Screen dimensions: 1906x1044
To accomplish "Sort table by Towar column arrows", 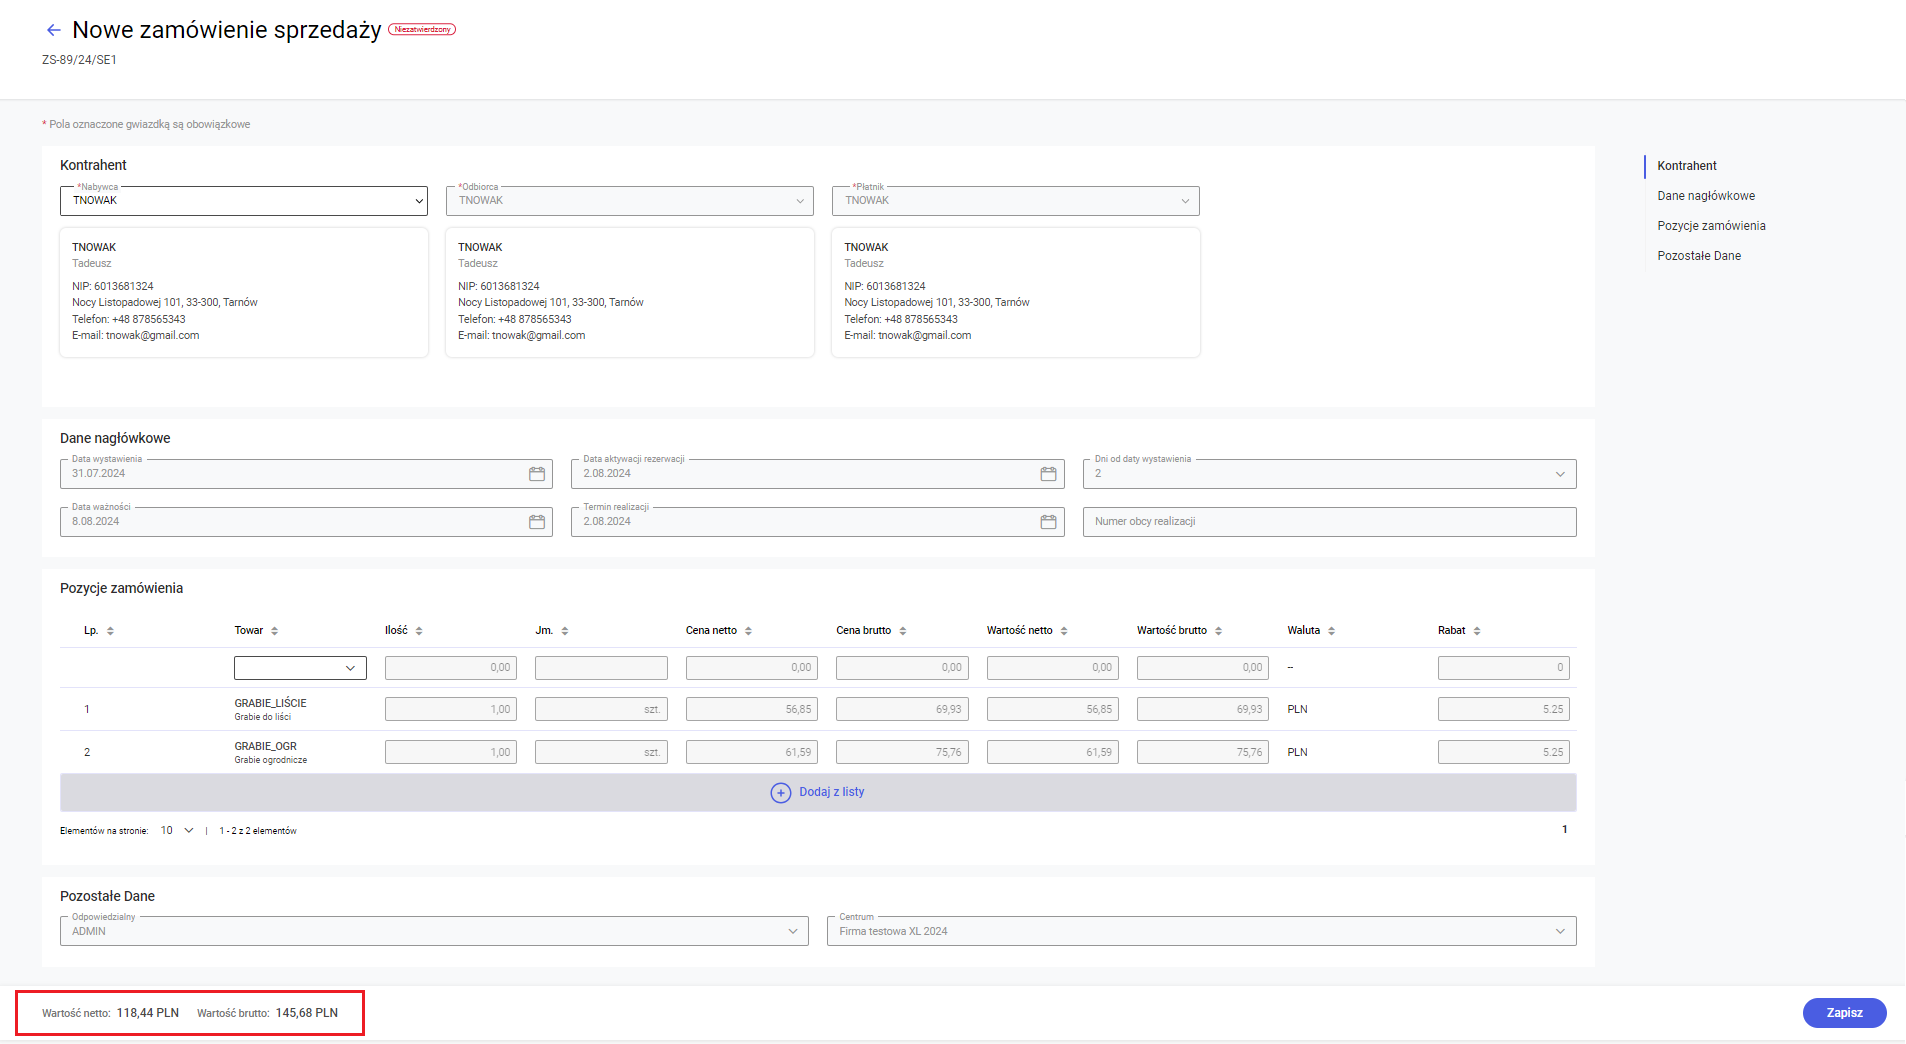I will tap(275, 631).
